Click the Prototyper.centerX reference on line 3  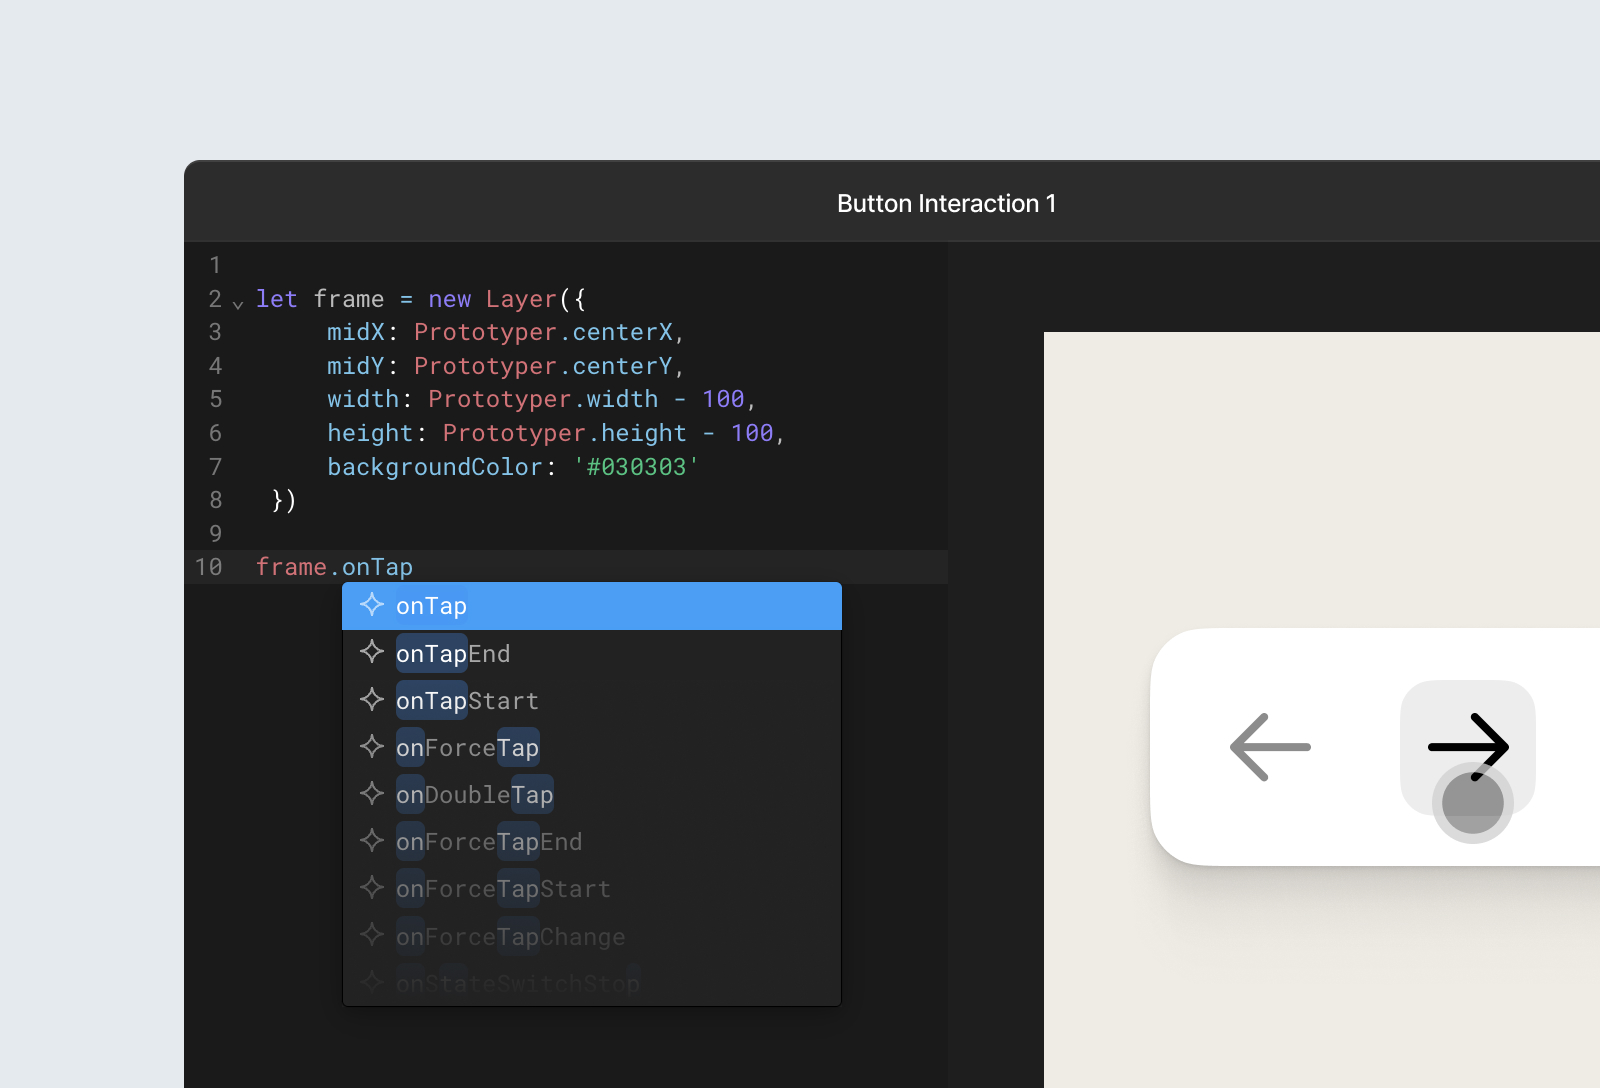pos(544,332)
